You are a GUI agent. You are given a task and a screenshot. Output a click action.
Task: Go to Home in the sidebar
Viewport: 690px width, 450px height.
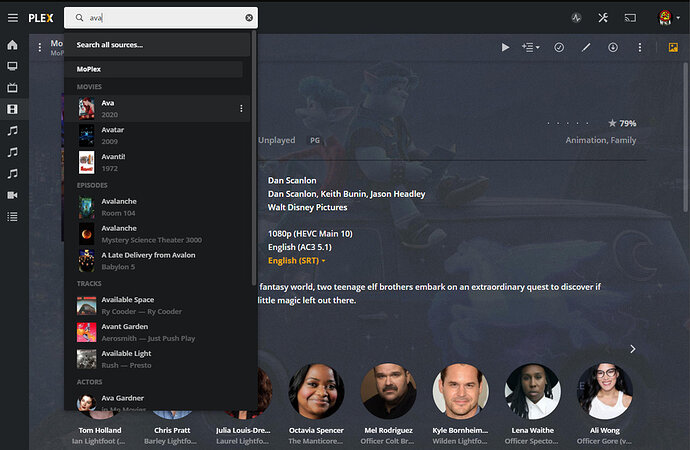tap(12, 45)
